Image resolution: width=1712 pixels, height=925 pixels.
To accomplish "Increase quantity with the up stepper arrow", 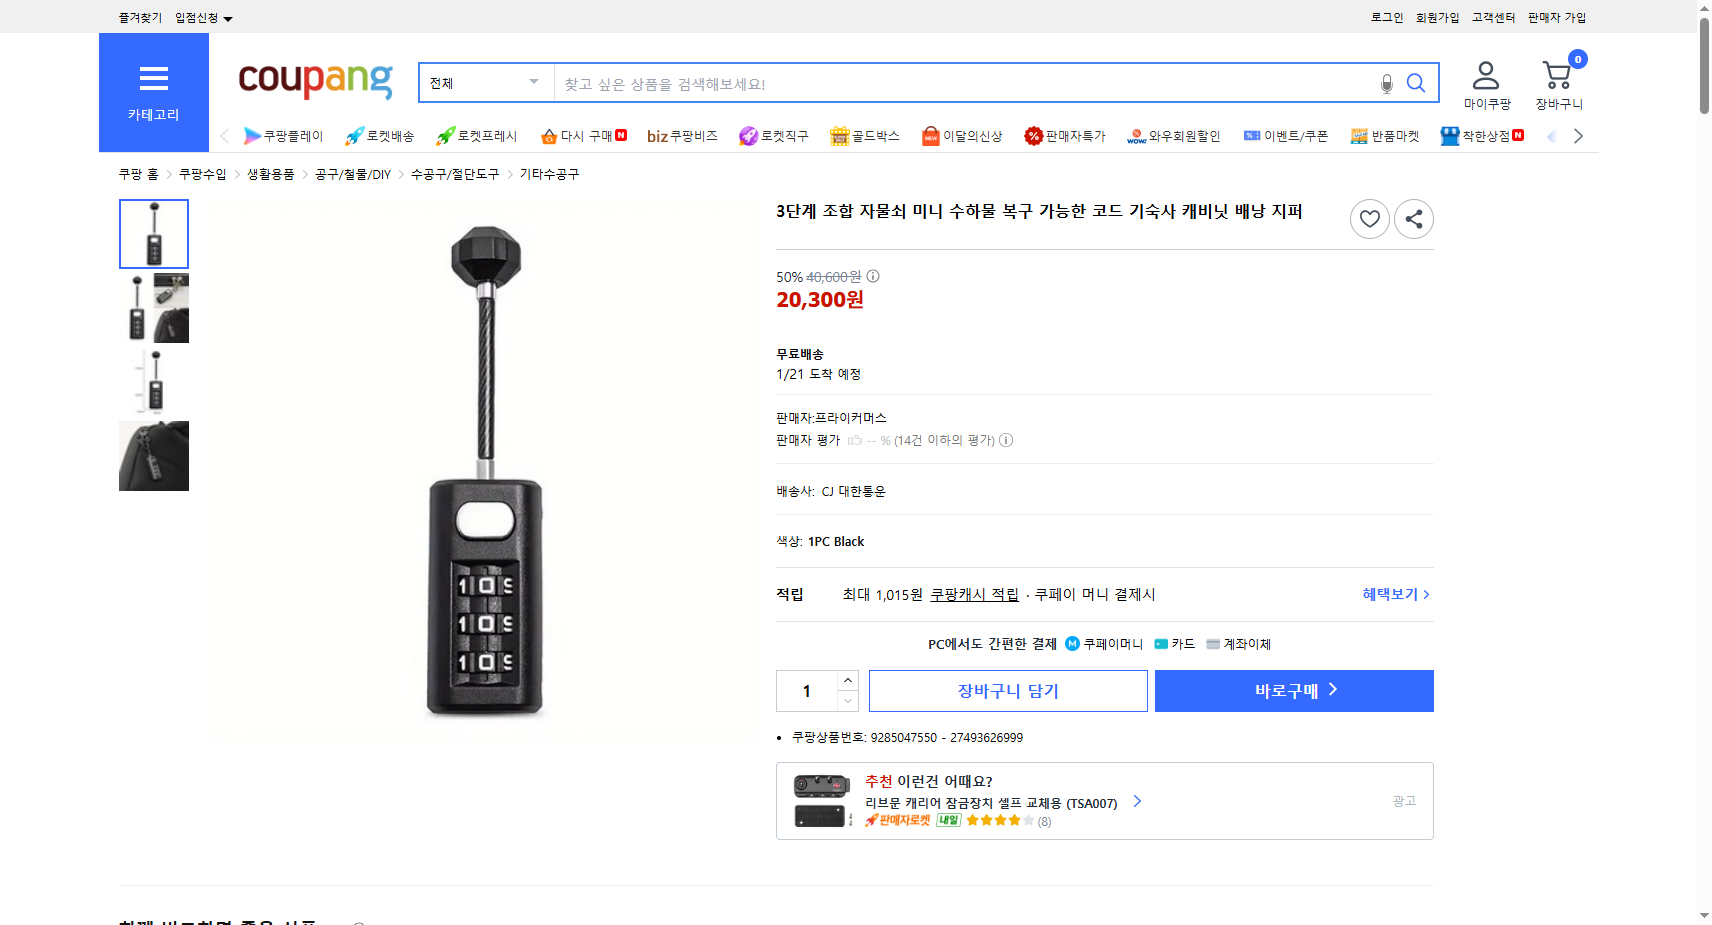I will [848, 680].
